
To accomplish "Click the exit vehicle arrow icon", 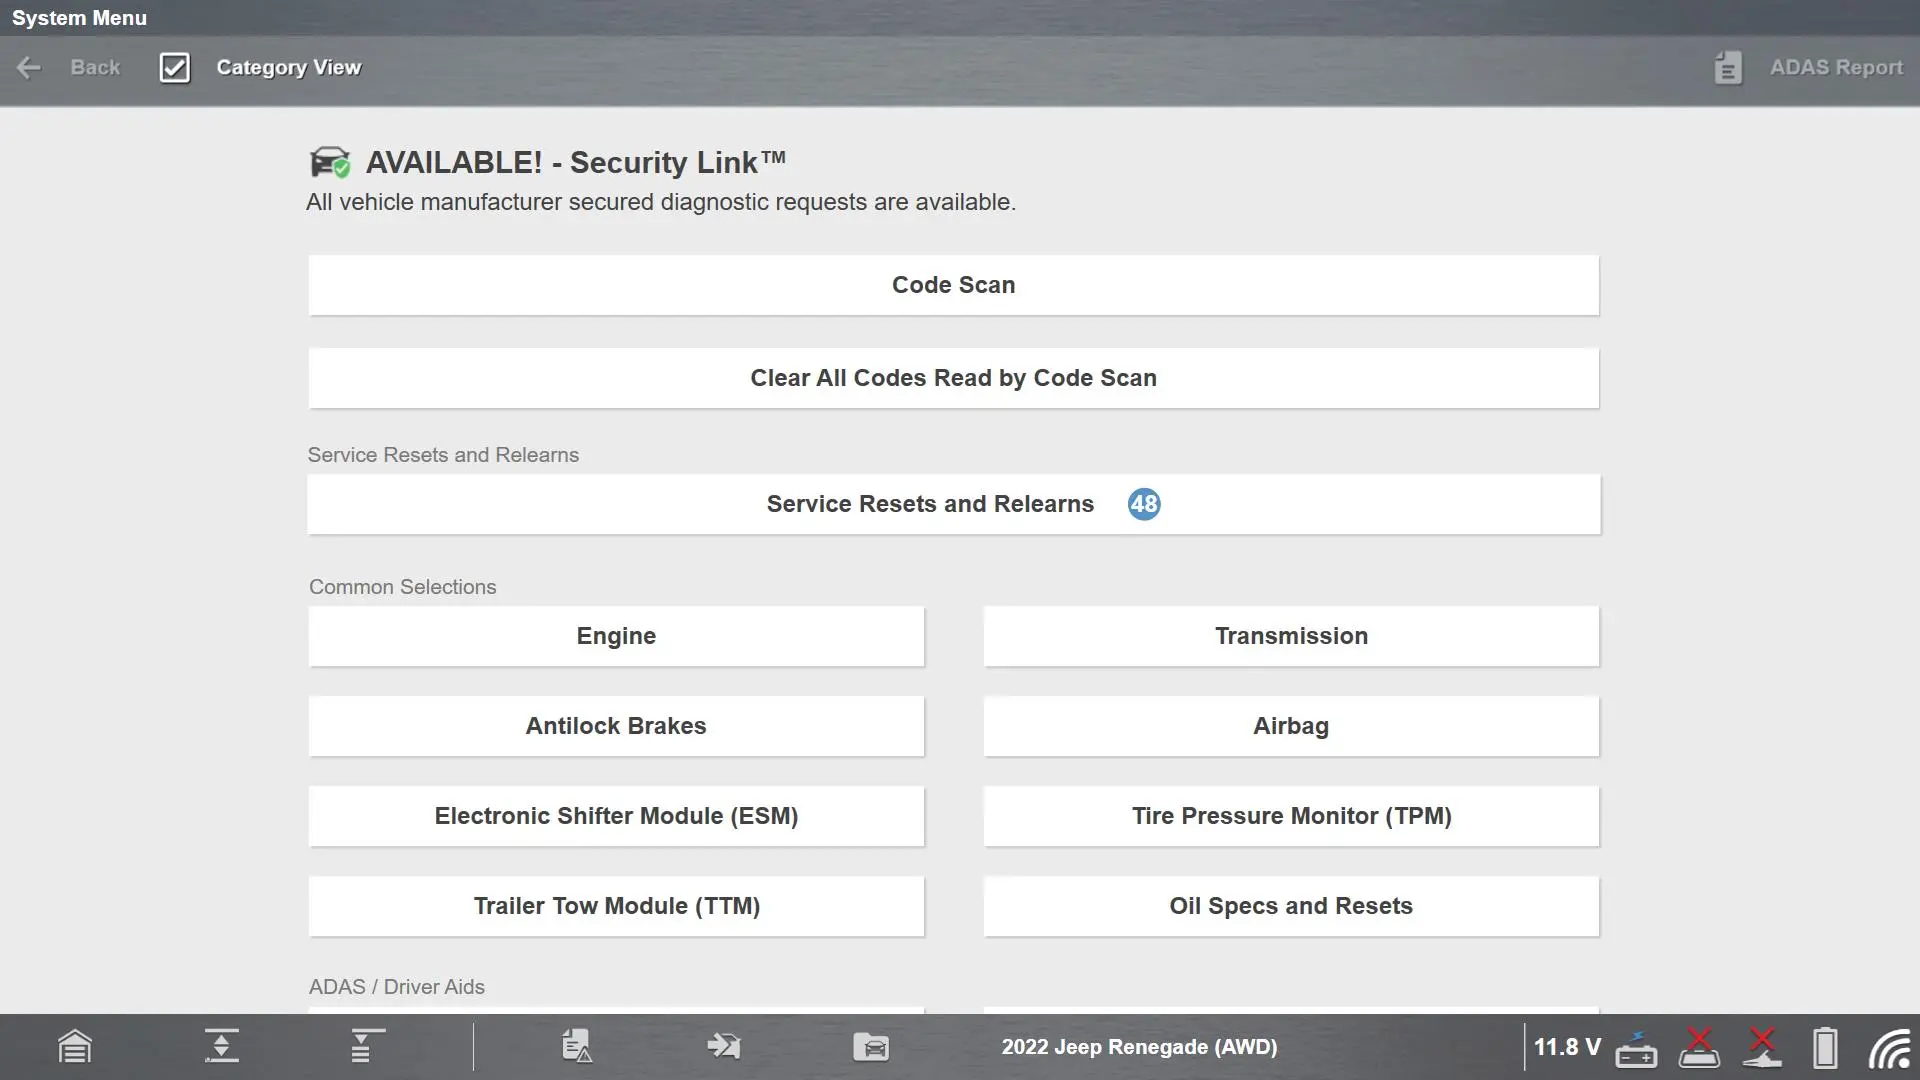I will tap(723, 1047).
